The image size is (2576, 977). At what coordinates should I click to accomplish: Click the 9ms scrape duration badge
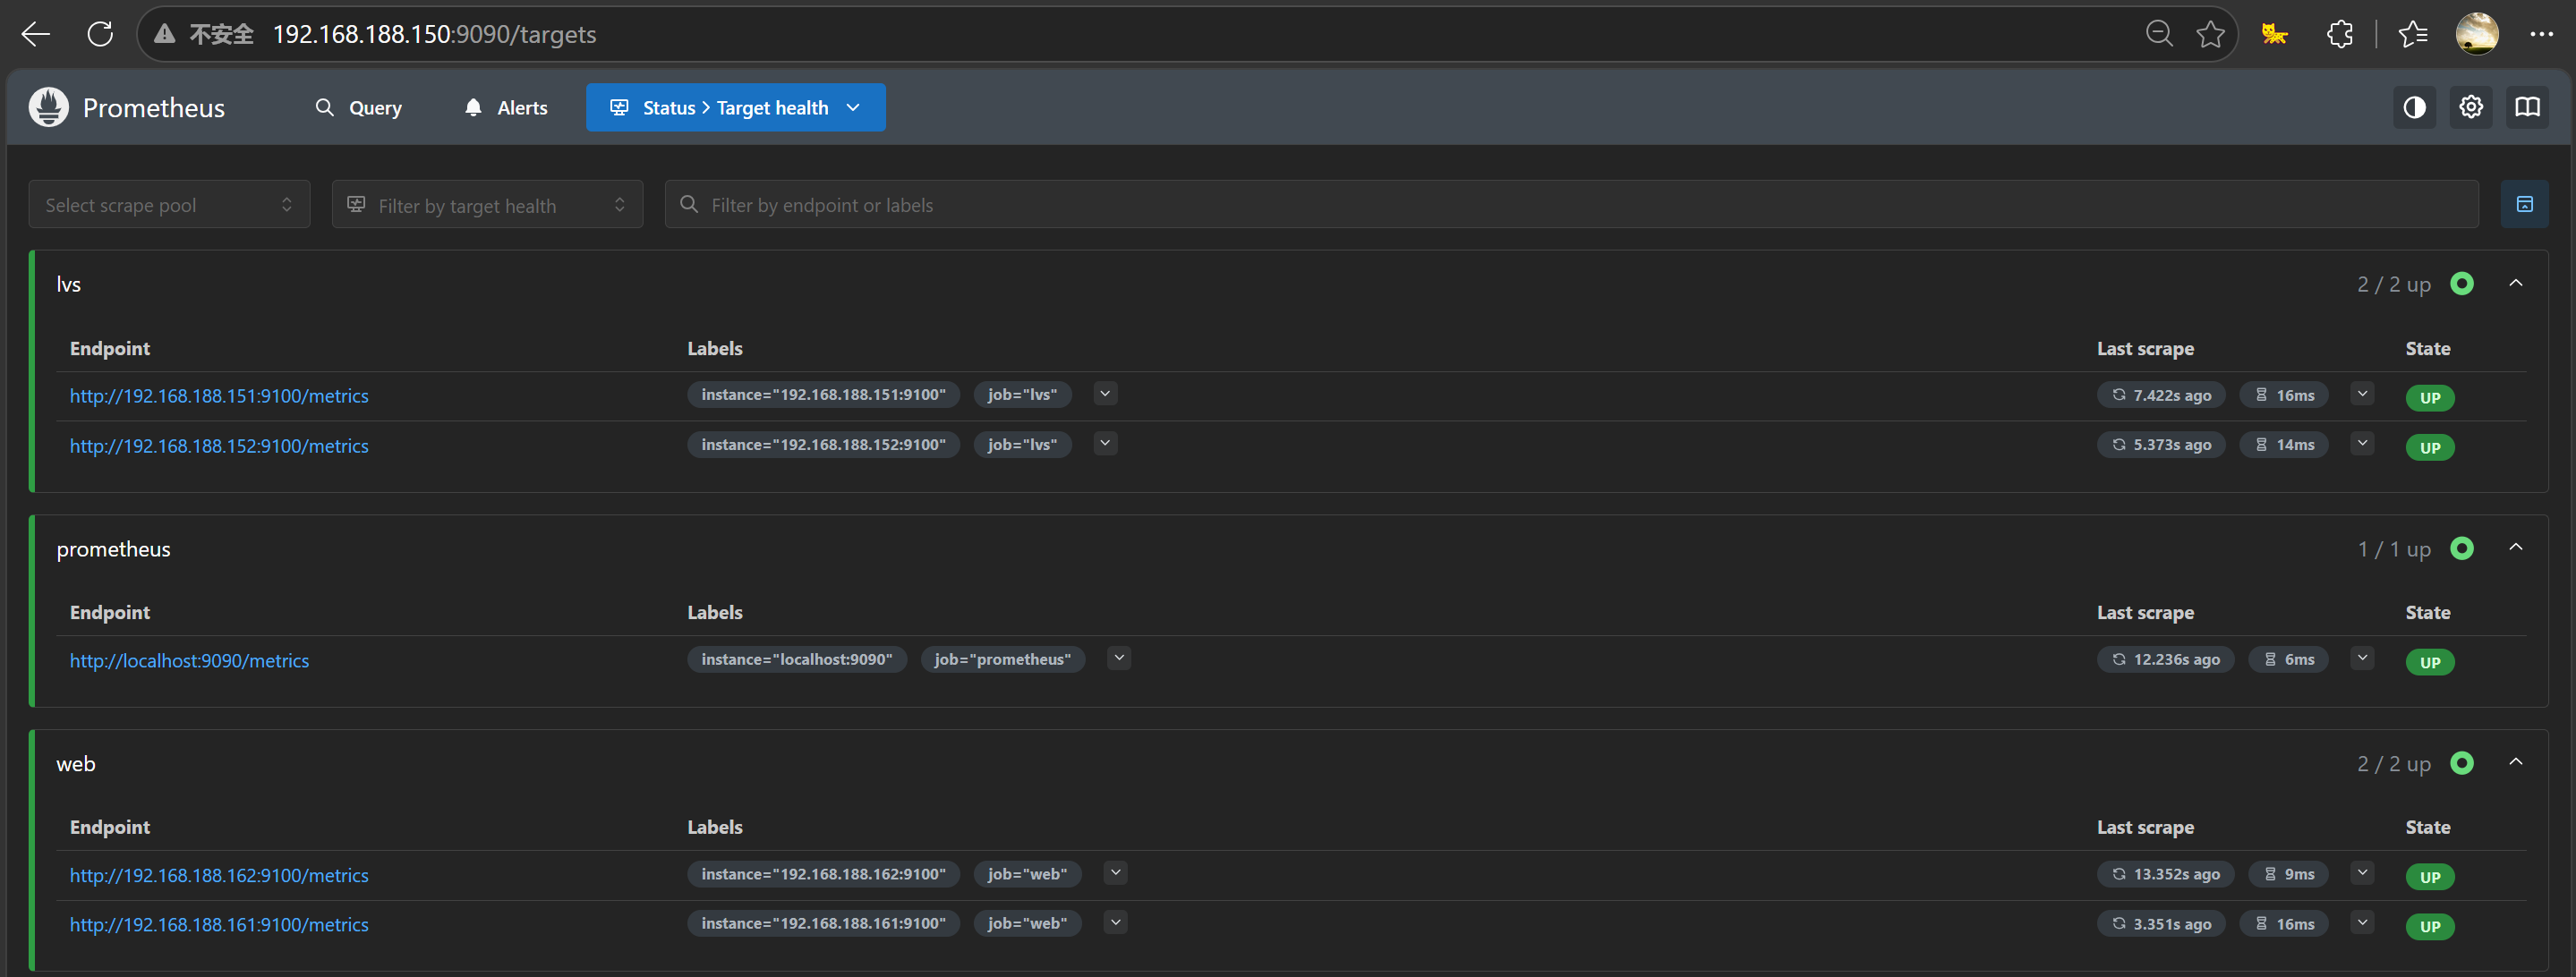pos(2288,874)
